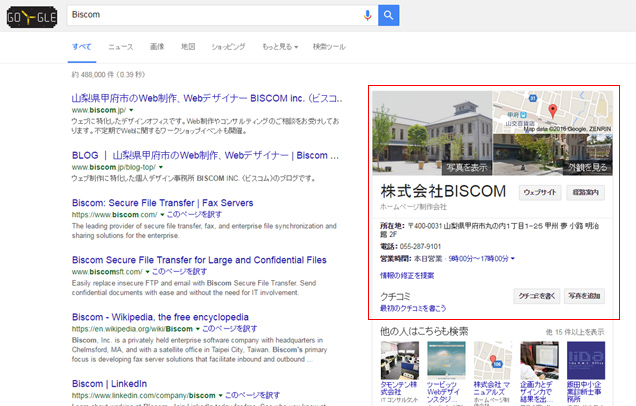Translate the www.biscomsft.com page
This screenshot has height=406, width=636.
[x=179, y=272]
